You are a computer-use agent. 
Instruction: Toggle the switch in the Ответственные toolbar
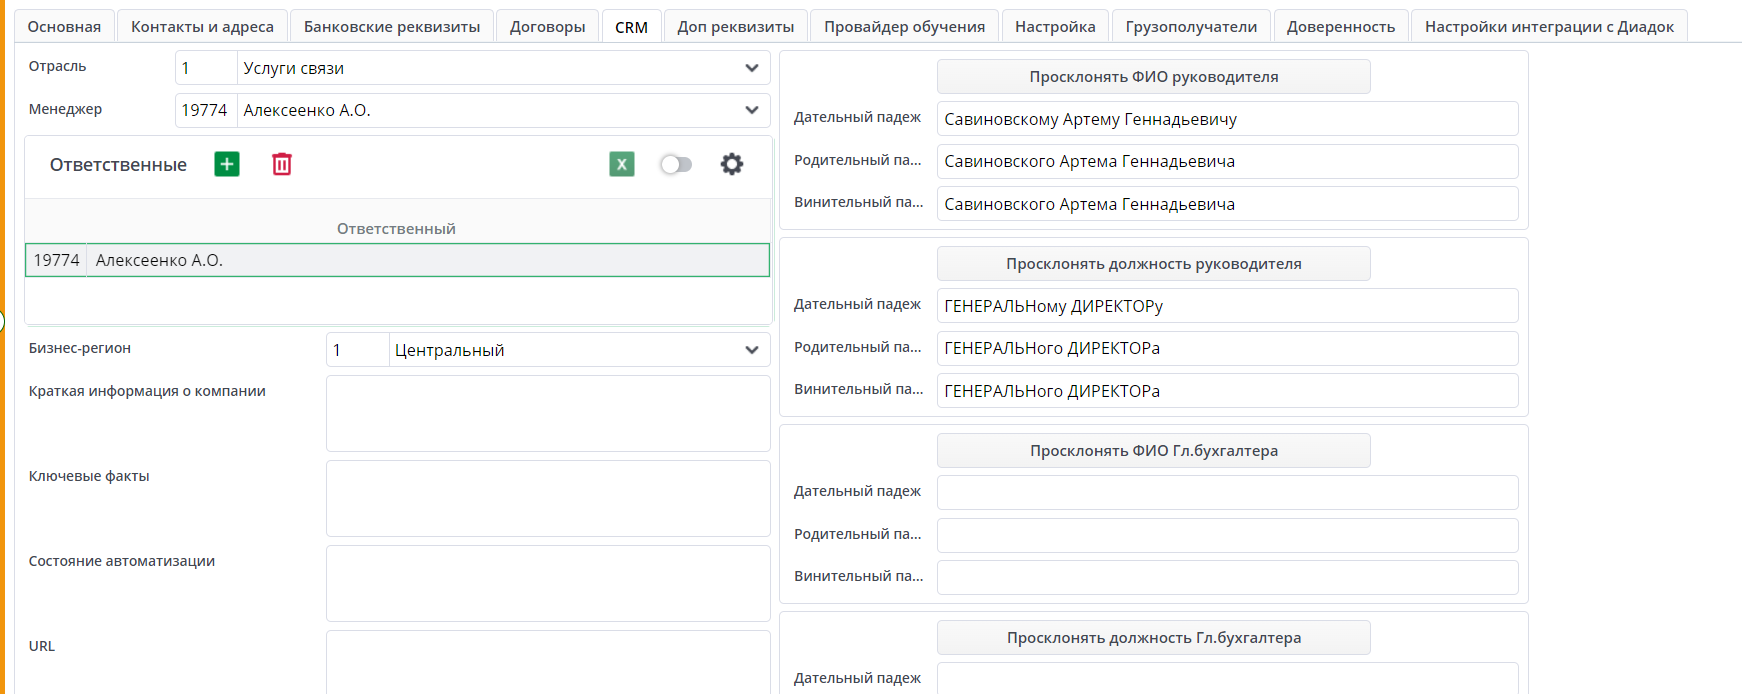click(x=676, y=164)
